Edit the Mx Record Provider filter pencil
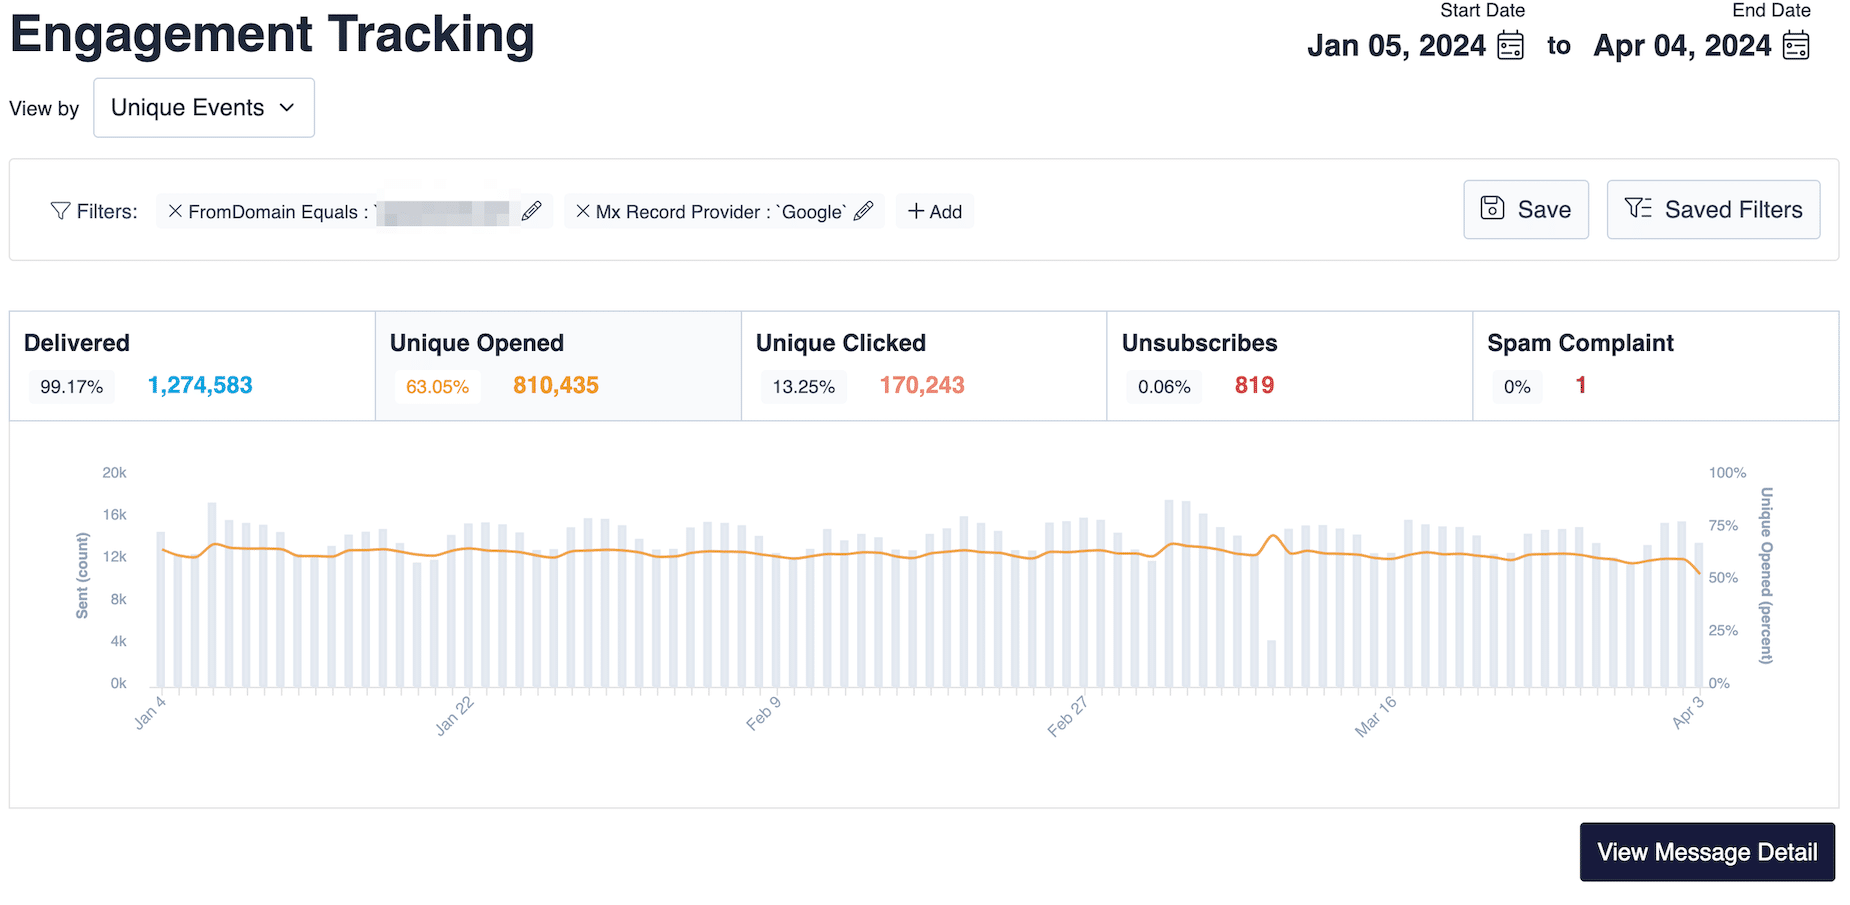This screenshot has height=905, width=1850. [x=864, y=211]
